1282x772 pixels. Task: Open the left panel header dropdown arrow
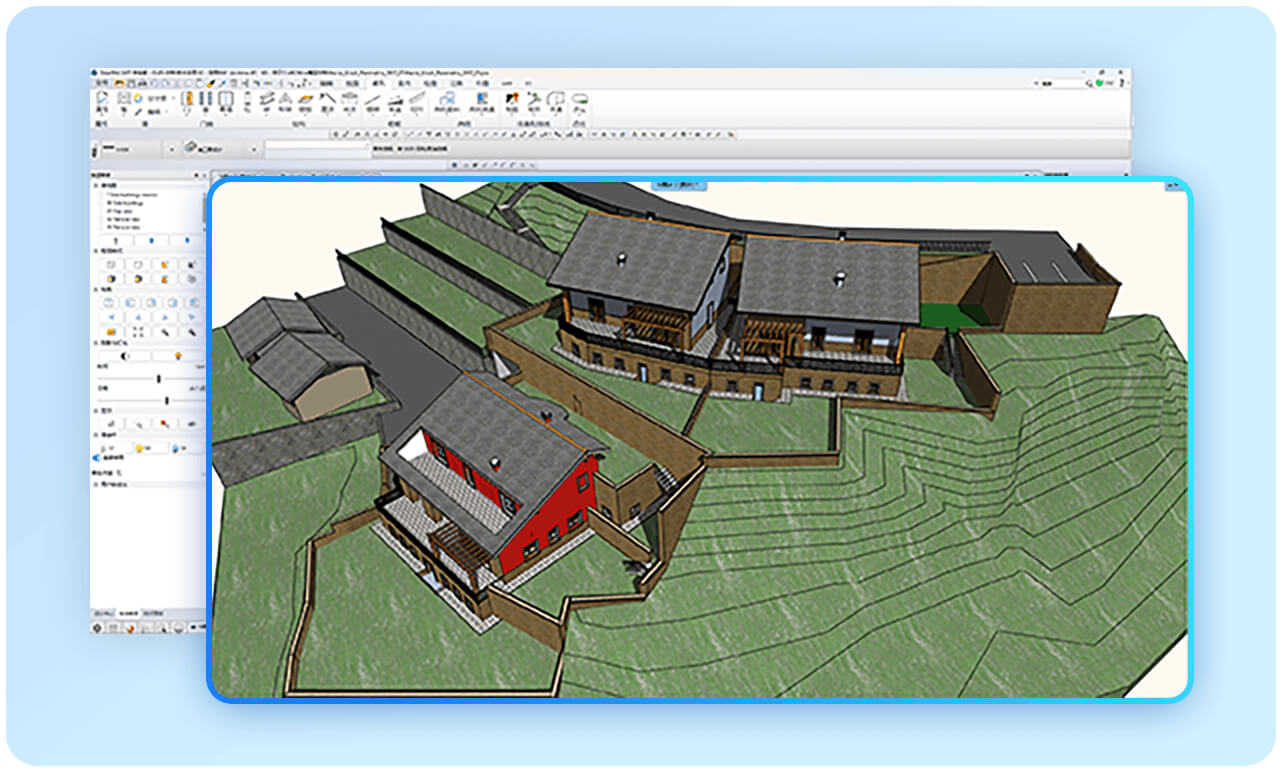pyautogui.click(x=196, y=175)
